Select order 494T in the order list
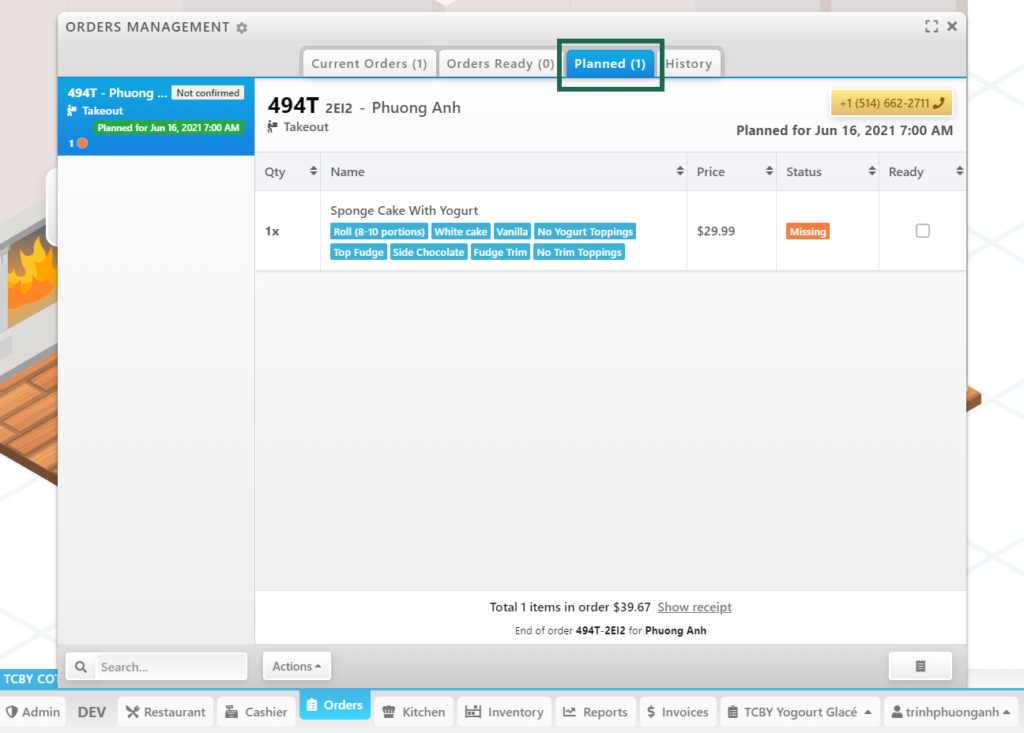Screen dimensions: 1024x733 tap(155, 118)
